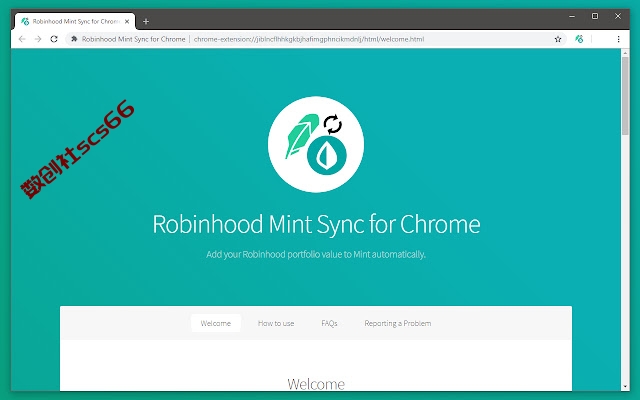
Task: Open the Robinhood Mint Sync extension toolbar icon
Action: (579, 39)
